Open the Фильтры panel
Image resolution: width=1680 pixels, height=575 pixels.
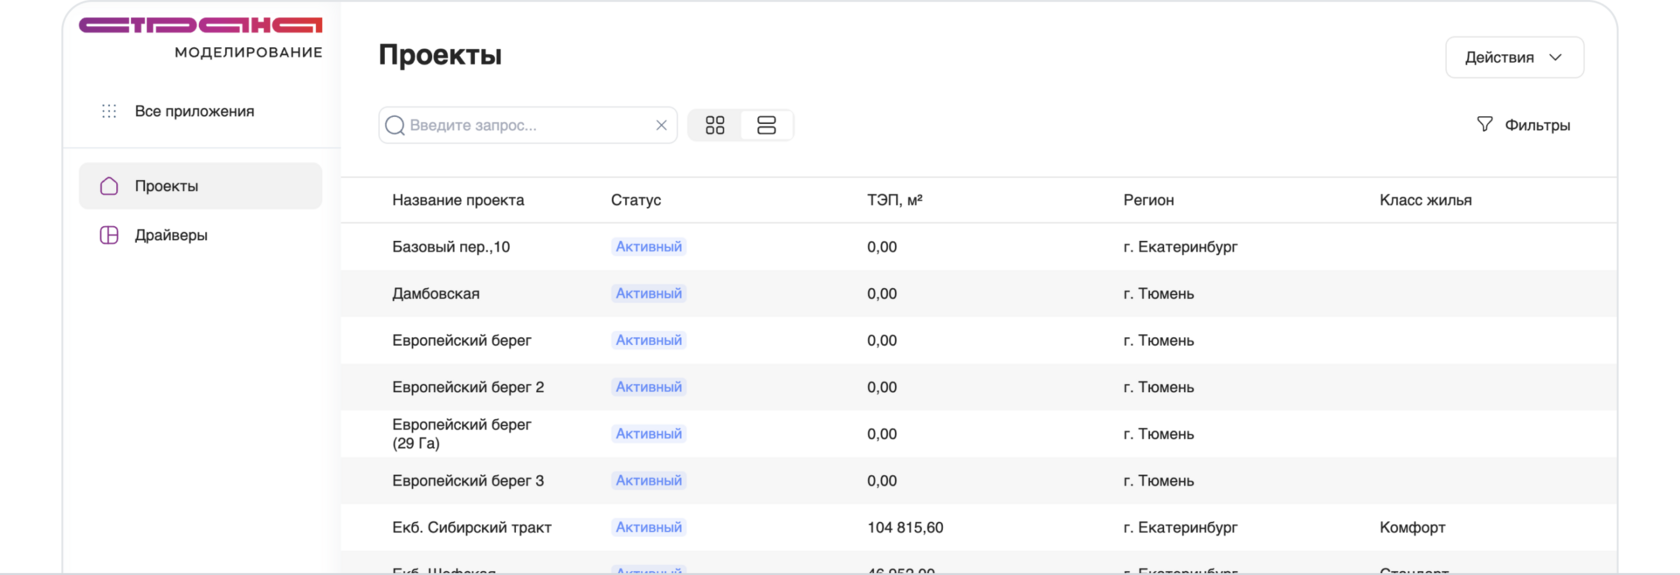coord(1537,125)
